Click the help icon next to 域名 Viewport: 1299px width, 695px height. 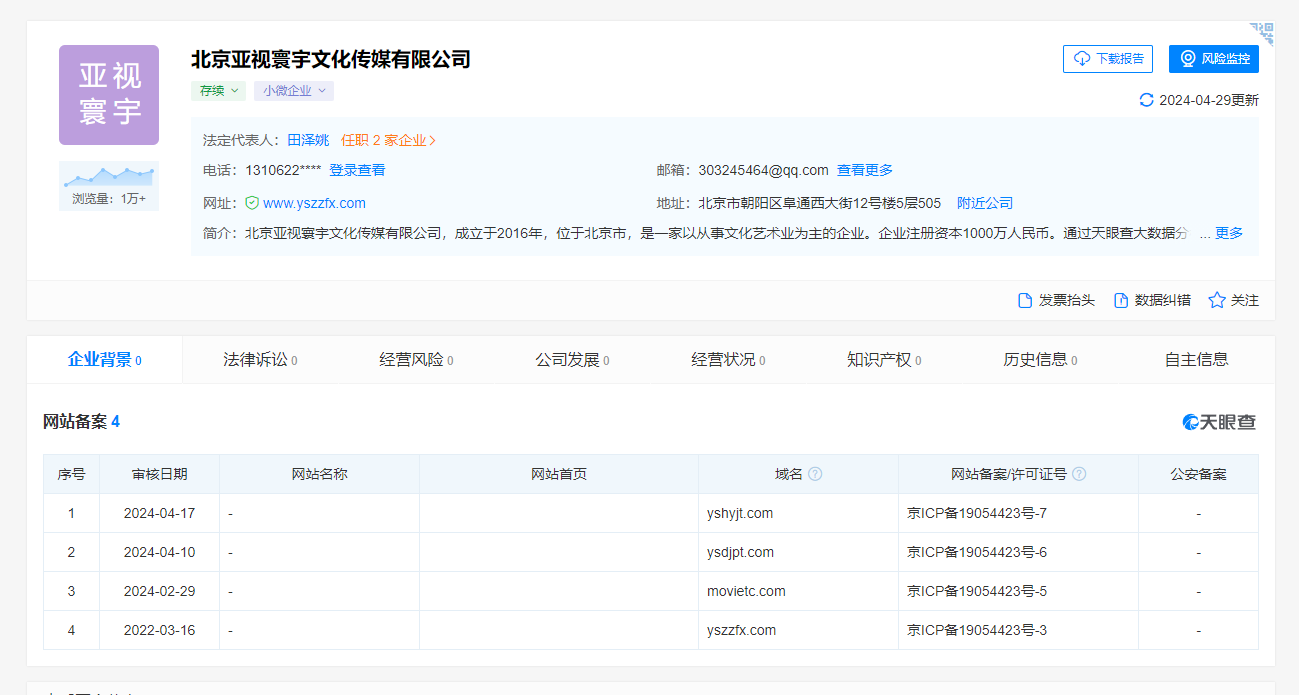tap(815, 474)
